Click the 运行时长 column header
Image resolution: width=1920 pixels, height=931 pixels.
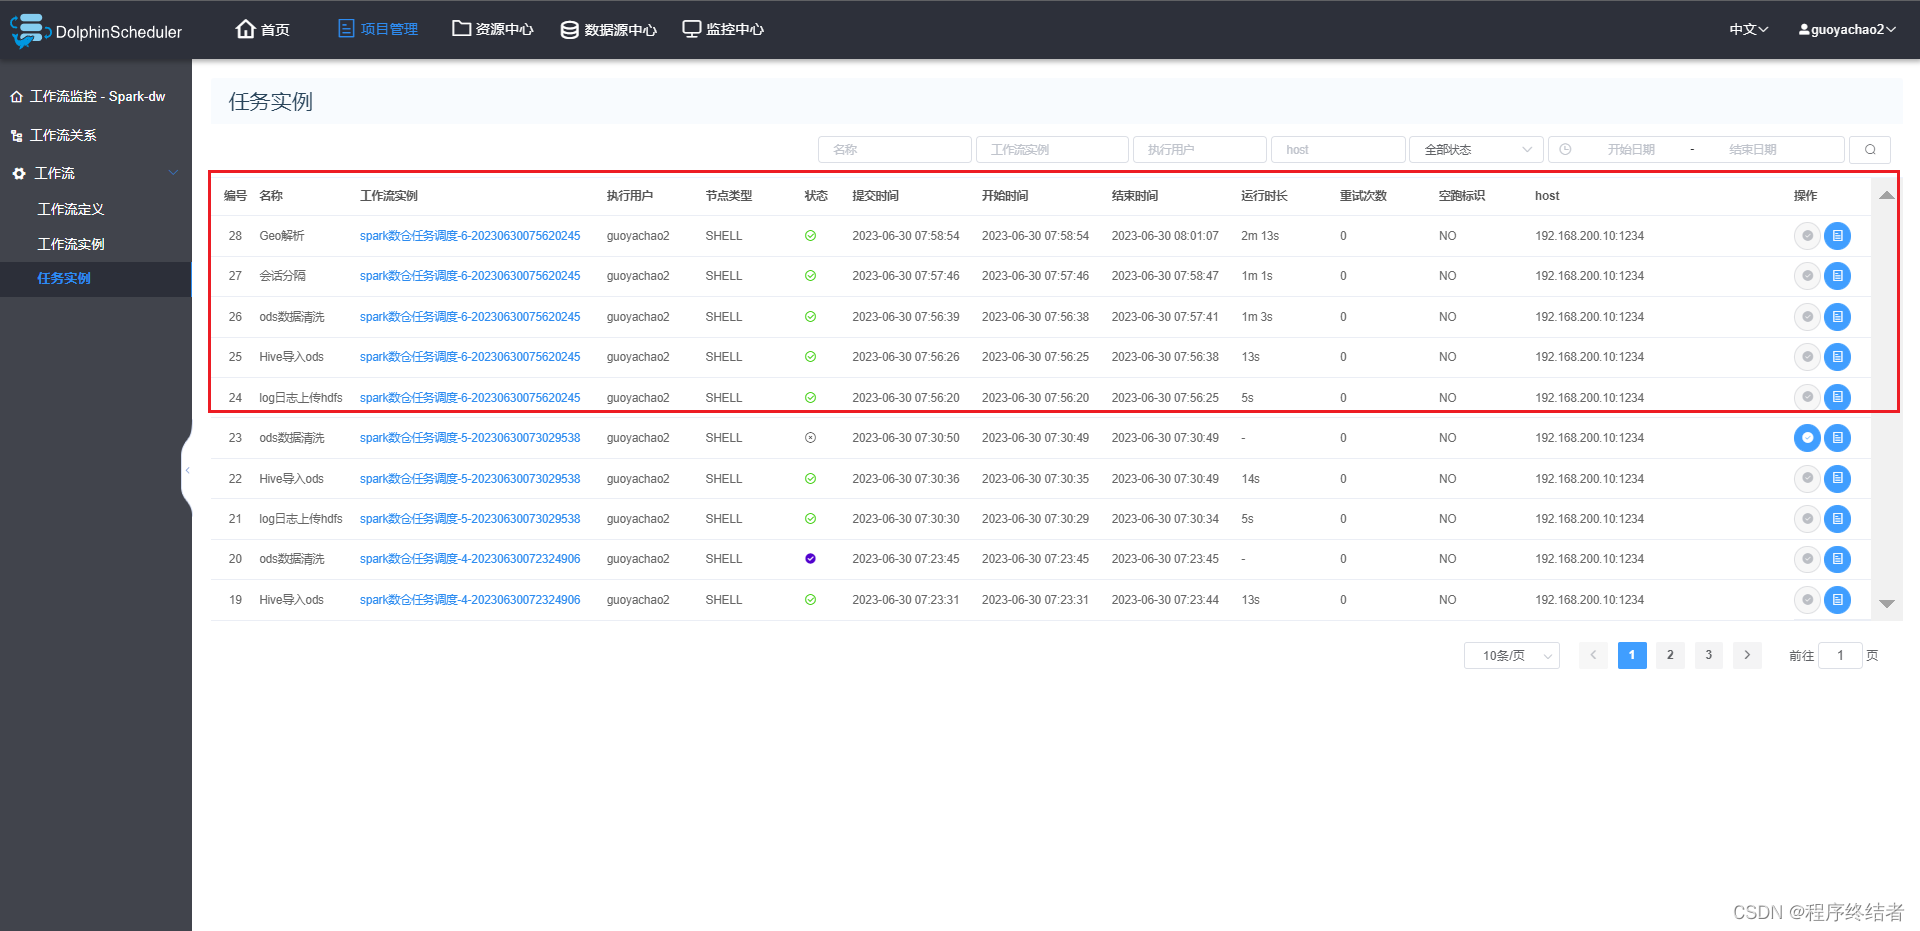point(1264,196)
